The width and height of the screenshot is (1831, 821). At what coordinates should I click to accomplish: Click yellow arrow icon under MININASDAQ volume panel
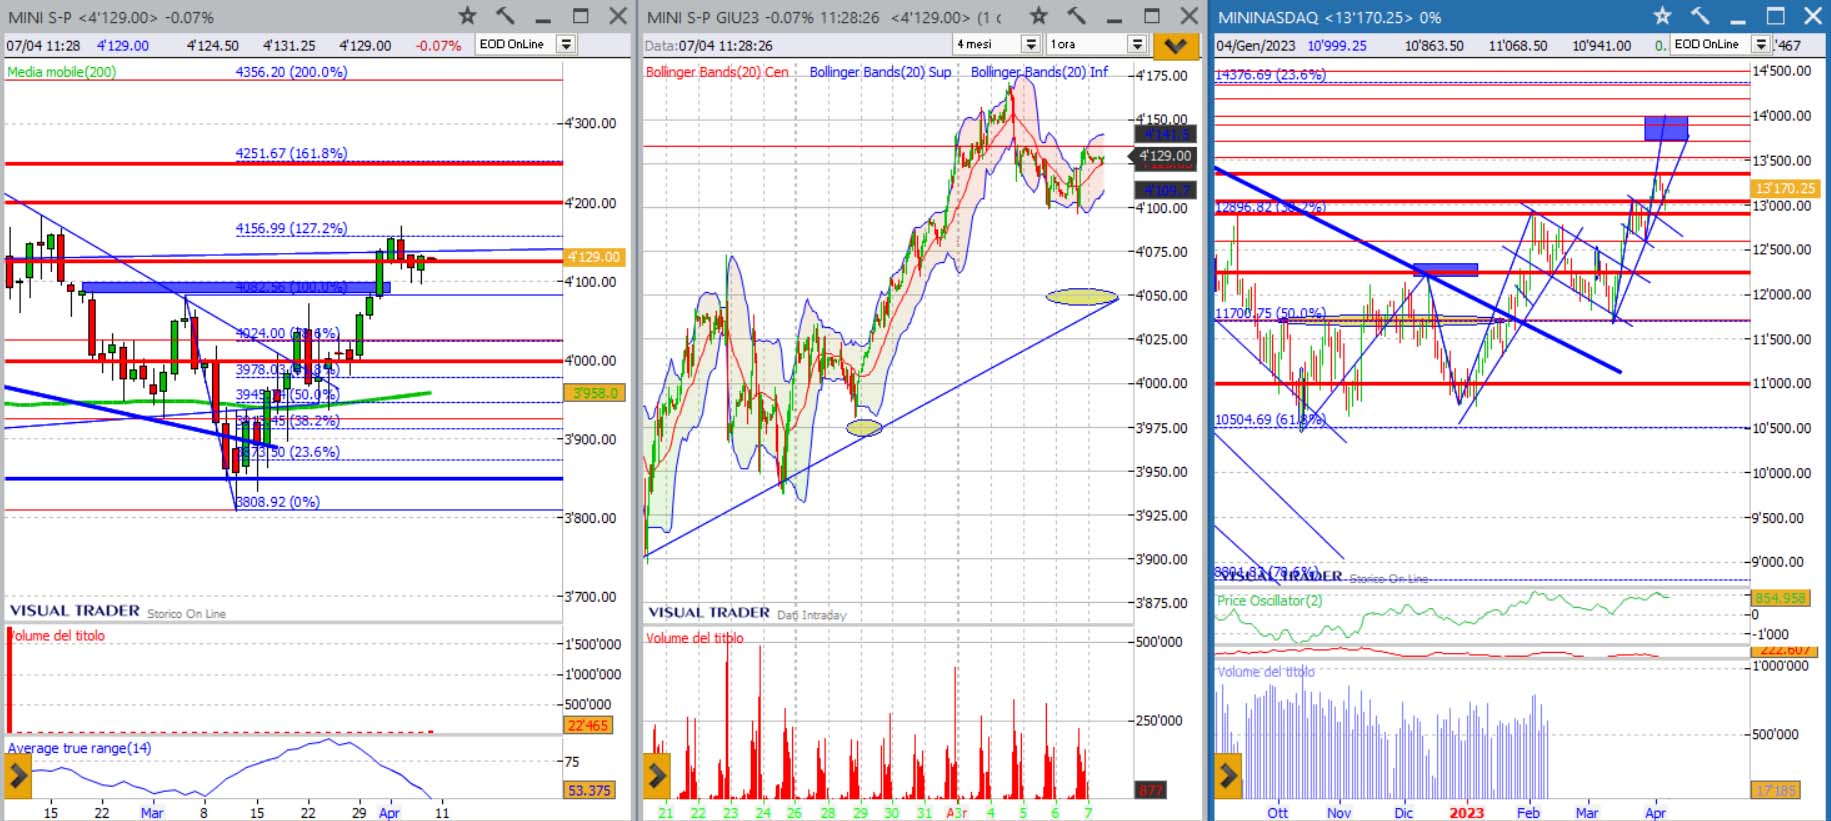point(1228,775)
